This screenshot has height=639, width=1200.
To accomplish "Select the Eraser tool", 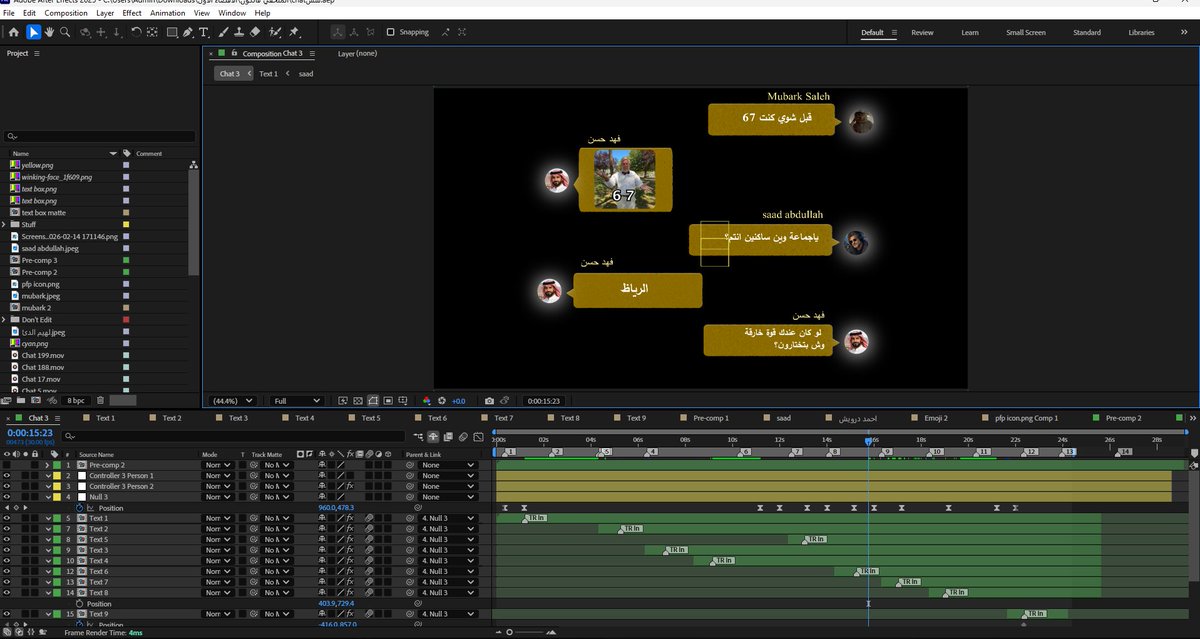I will (x=255, y=32).
